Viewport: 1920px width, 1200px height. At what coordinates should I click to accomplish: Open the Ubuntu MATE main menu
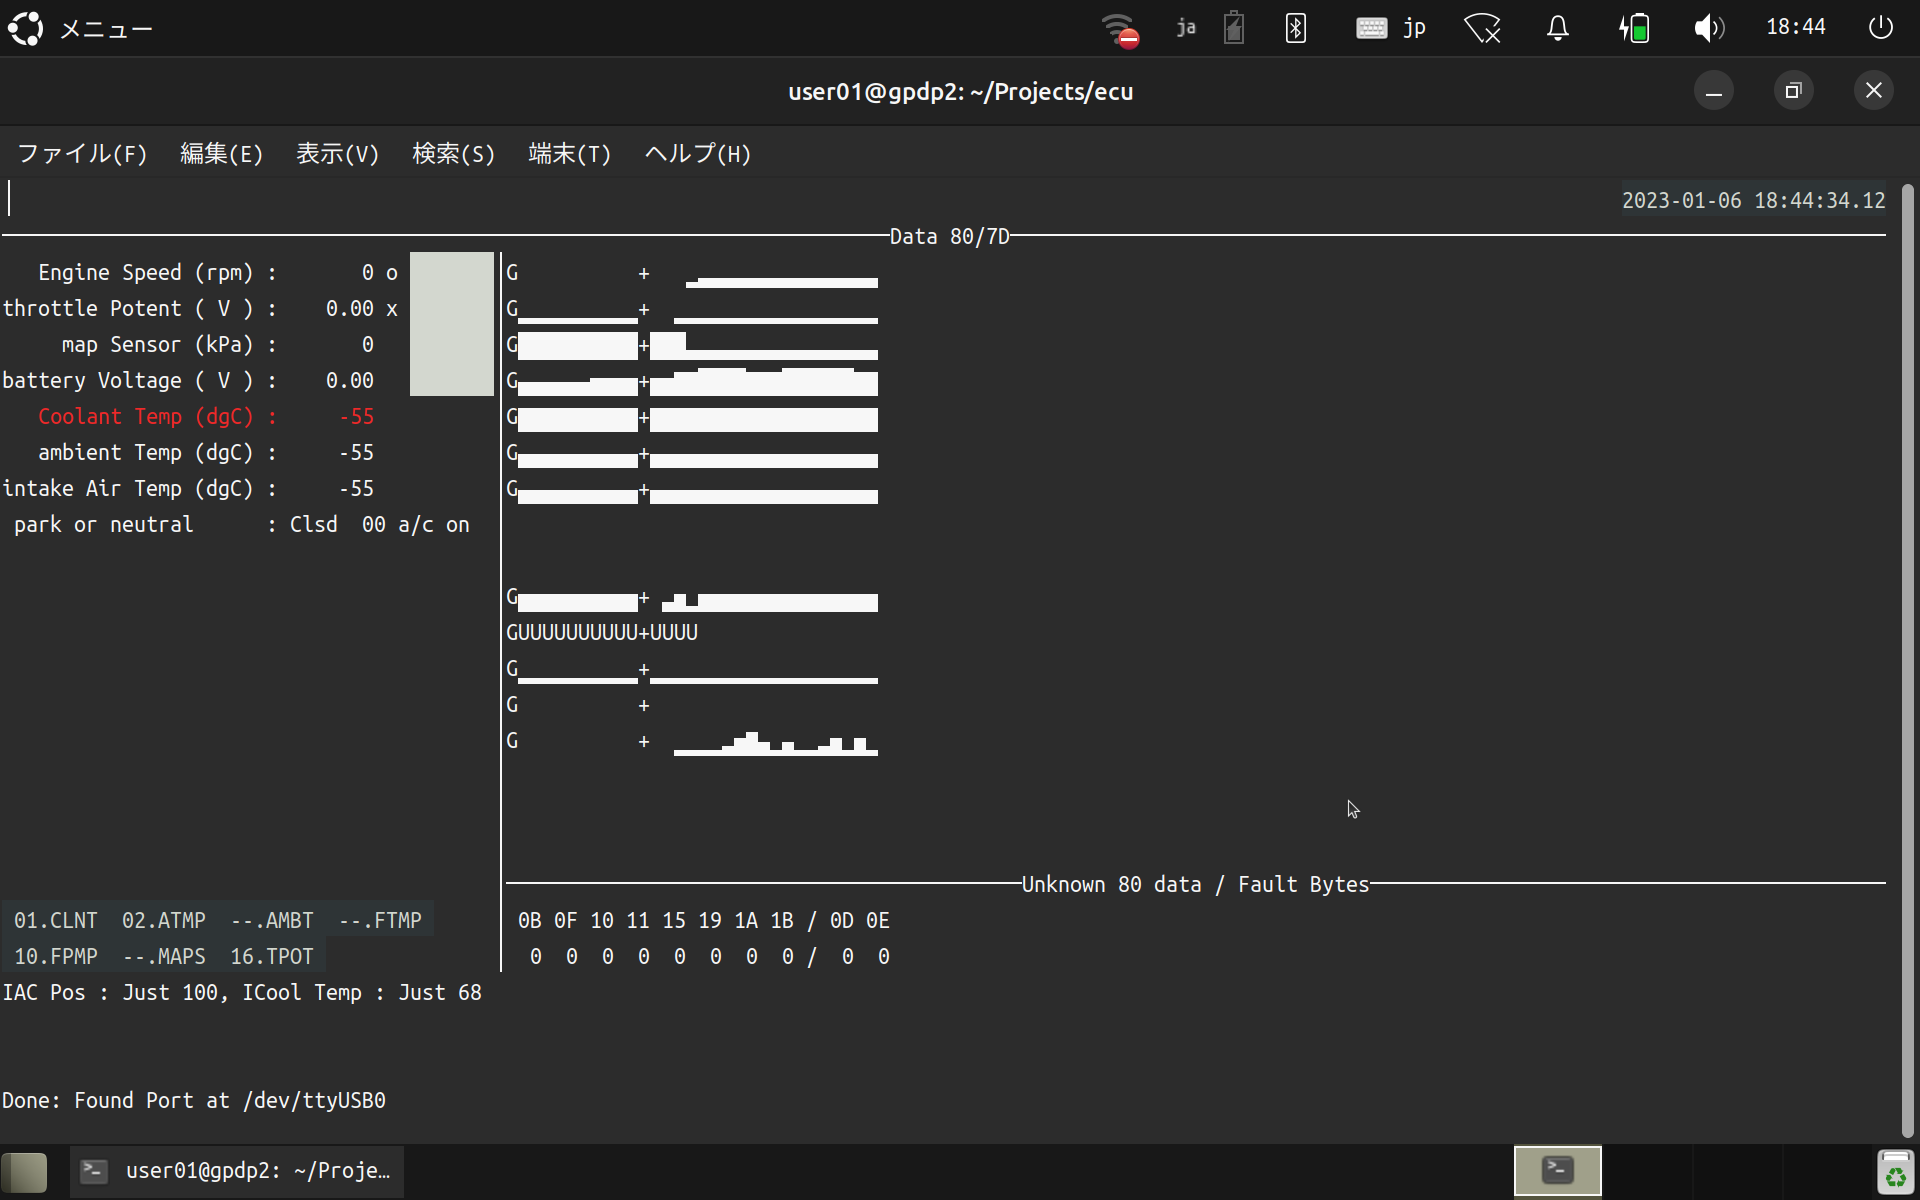pyautogui.click(x=80, y=28)
